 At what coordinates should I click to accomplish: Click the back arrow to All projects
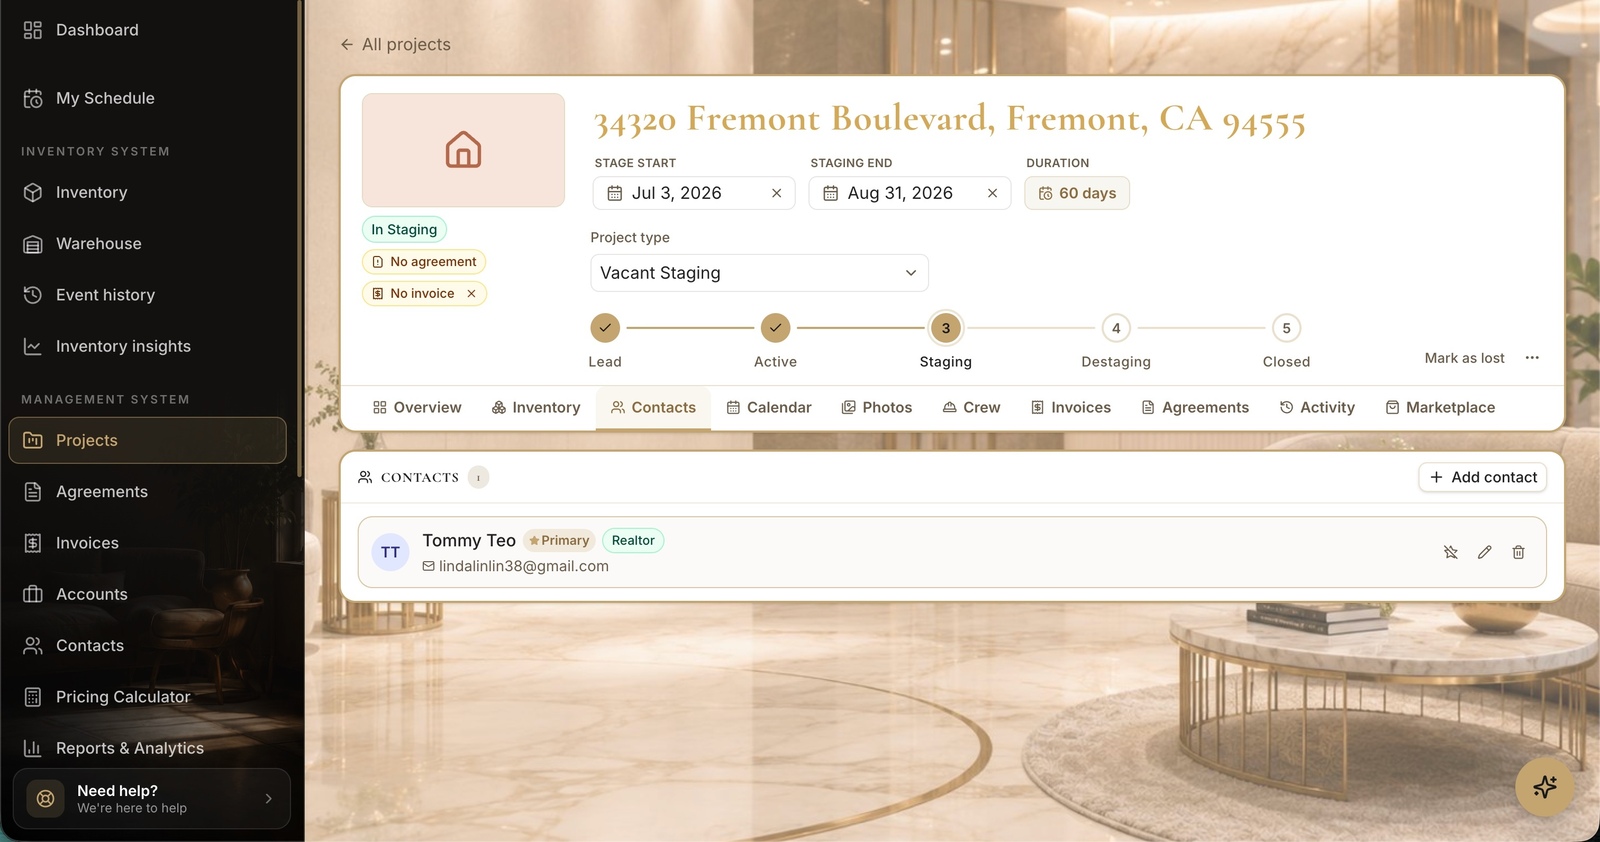click(x=347, y=44)
